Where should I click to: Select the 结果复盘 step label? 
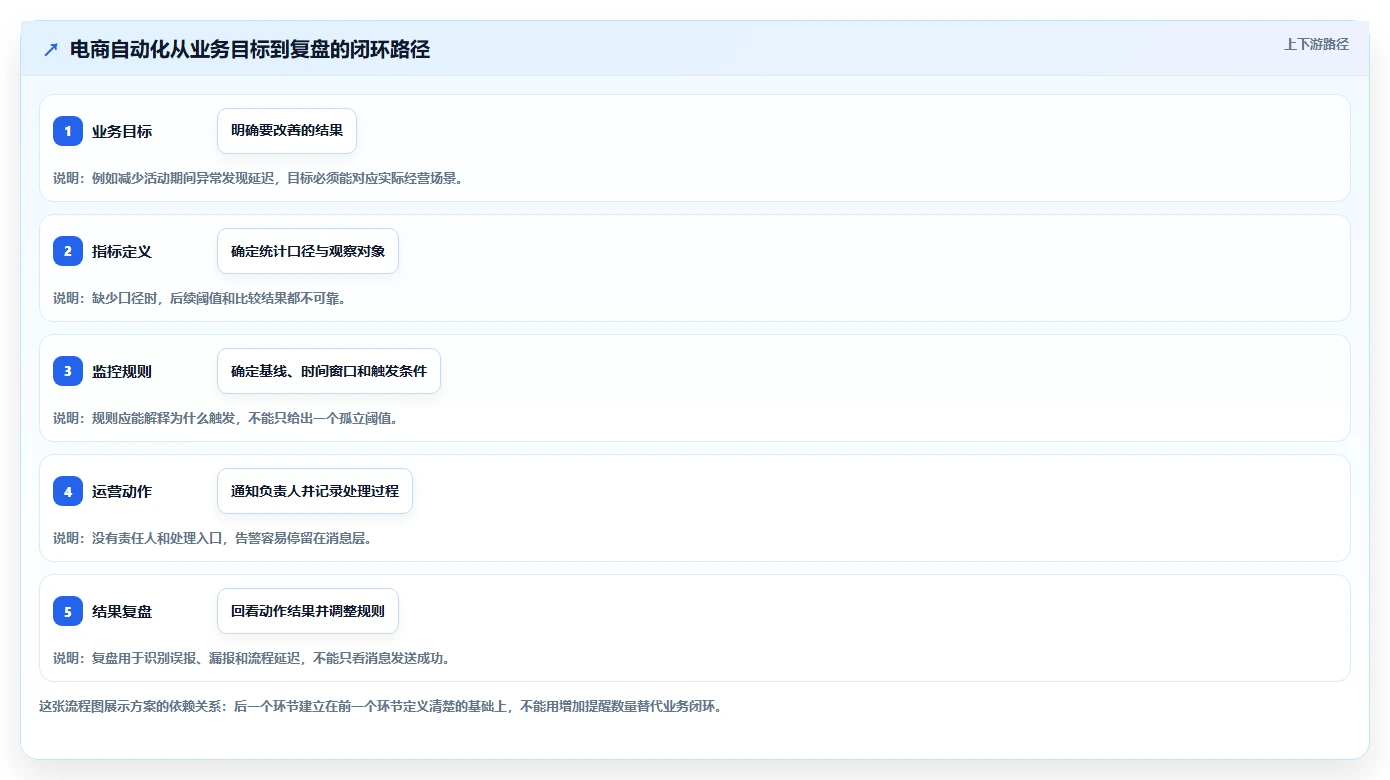point(122,611)
